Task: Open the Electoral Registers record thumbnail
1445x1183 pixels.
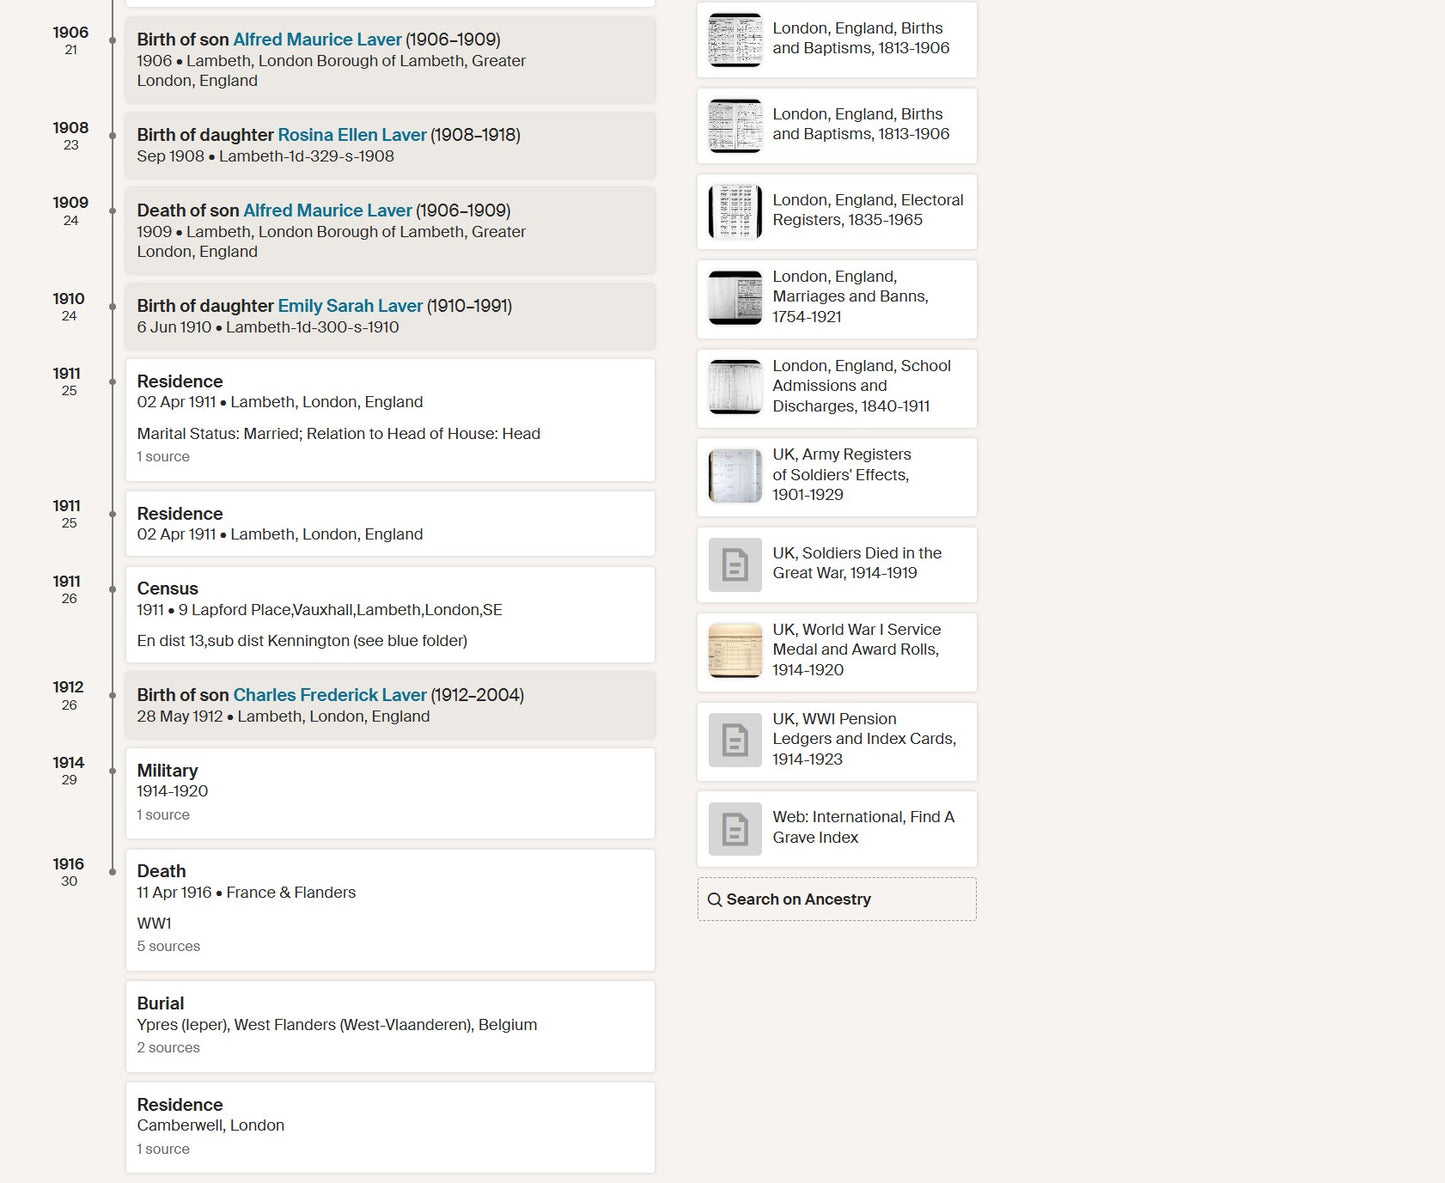Action: click(735, 212)
